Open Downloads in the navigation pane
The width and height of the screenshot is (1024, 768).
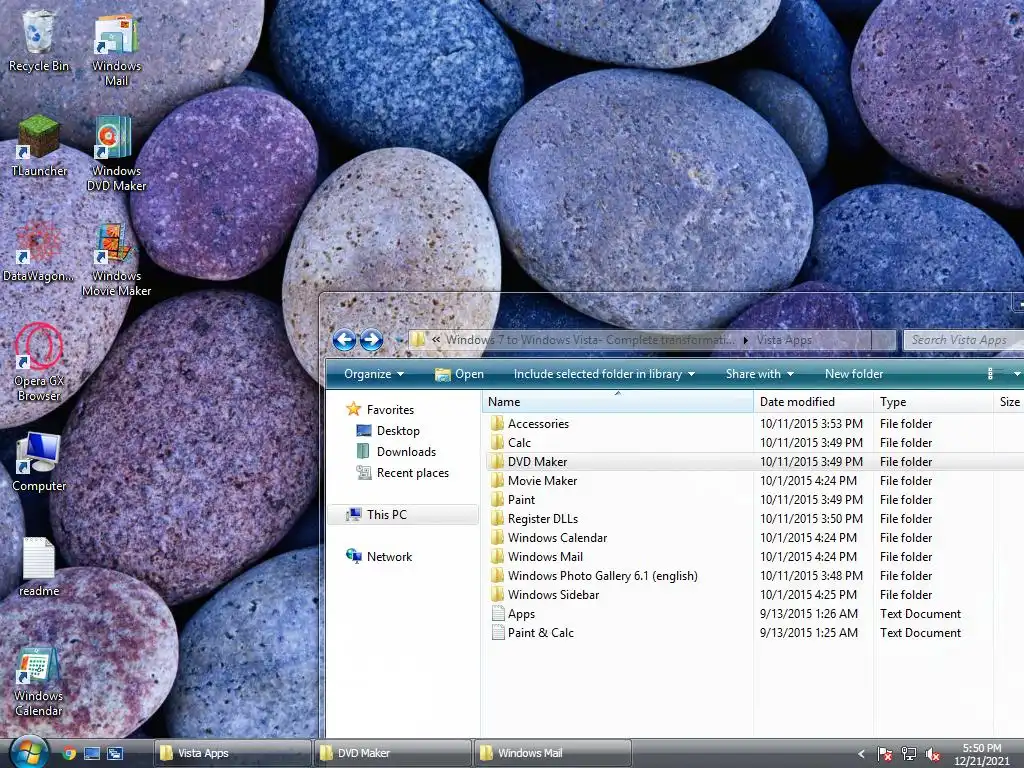(x=396, y=452)
